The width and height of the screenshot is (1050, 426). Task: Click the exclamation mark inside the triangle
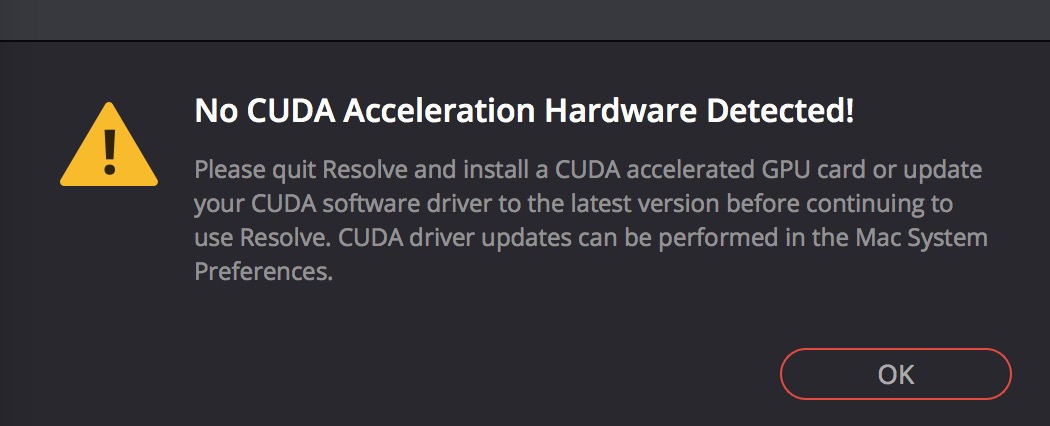(x=109, y=152)
